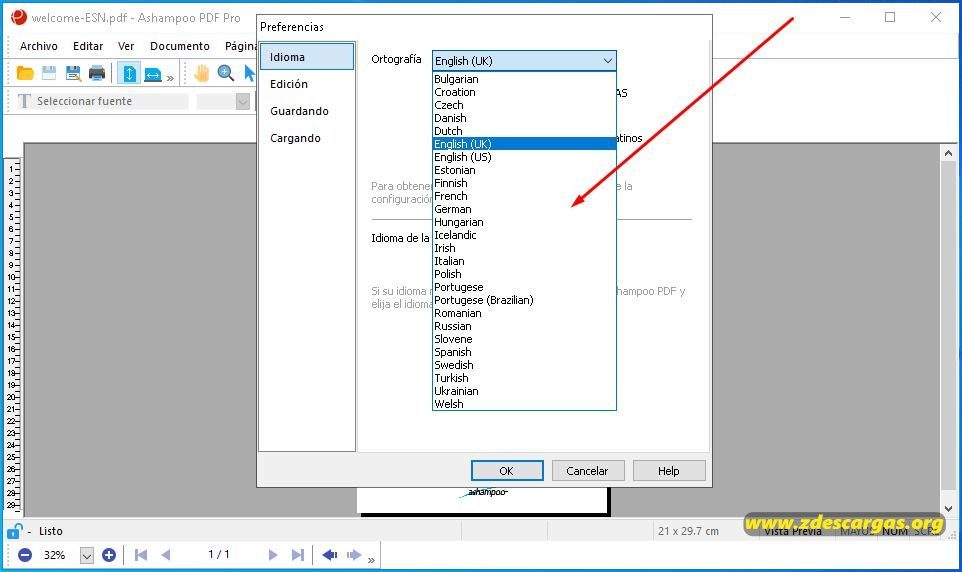
Task: Choose Czech from the list
Action: [524, 105]
